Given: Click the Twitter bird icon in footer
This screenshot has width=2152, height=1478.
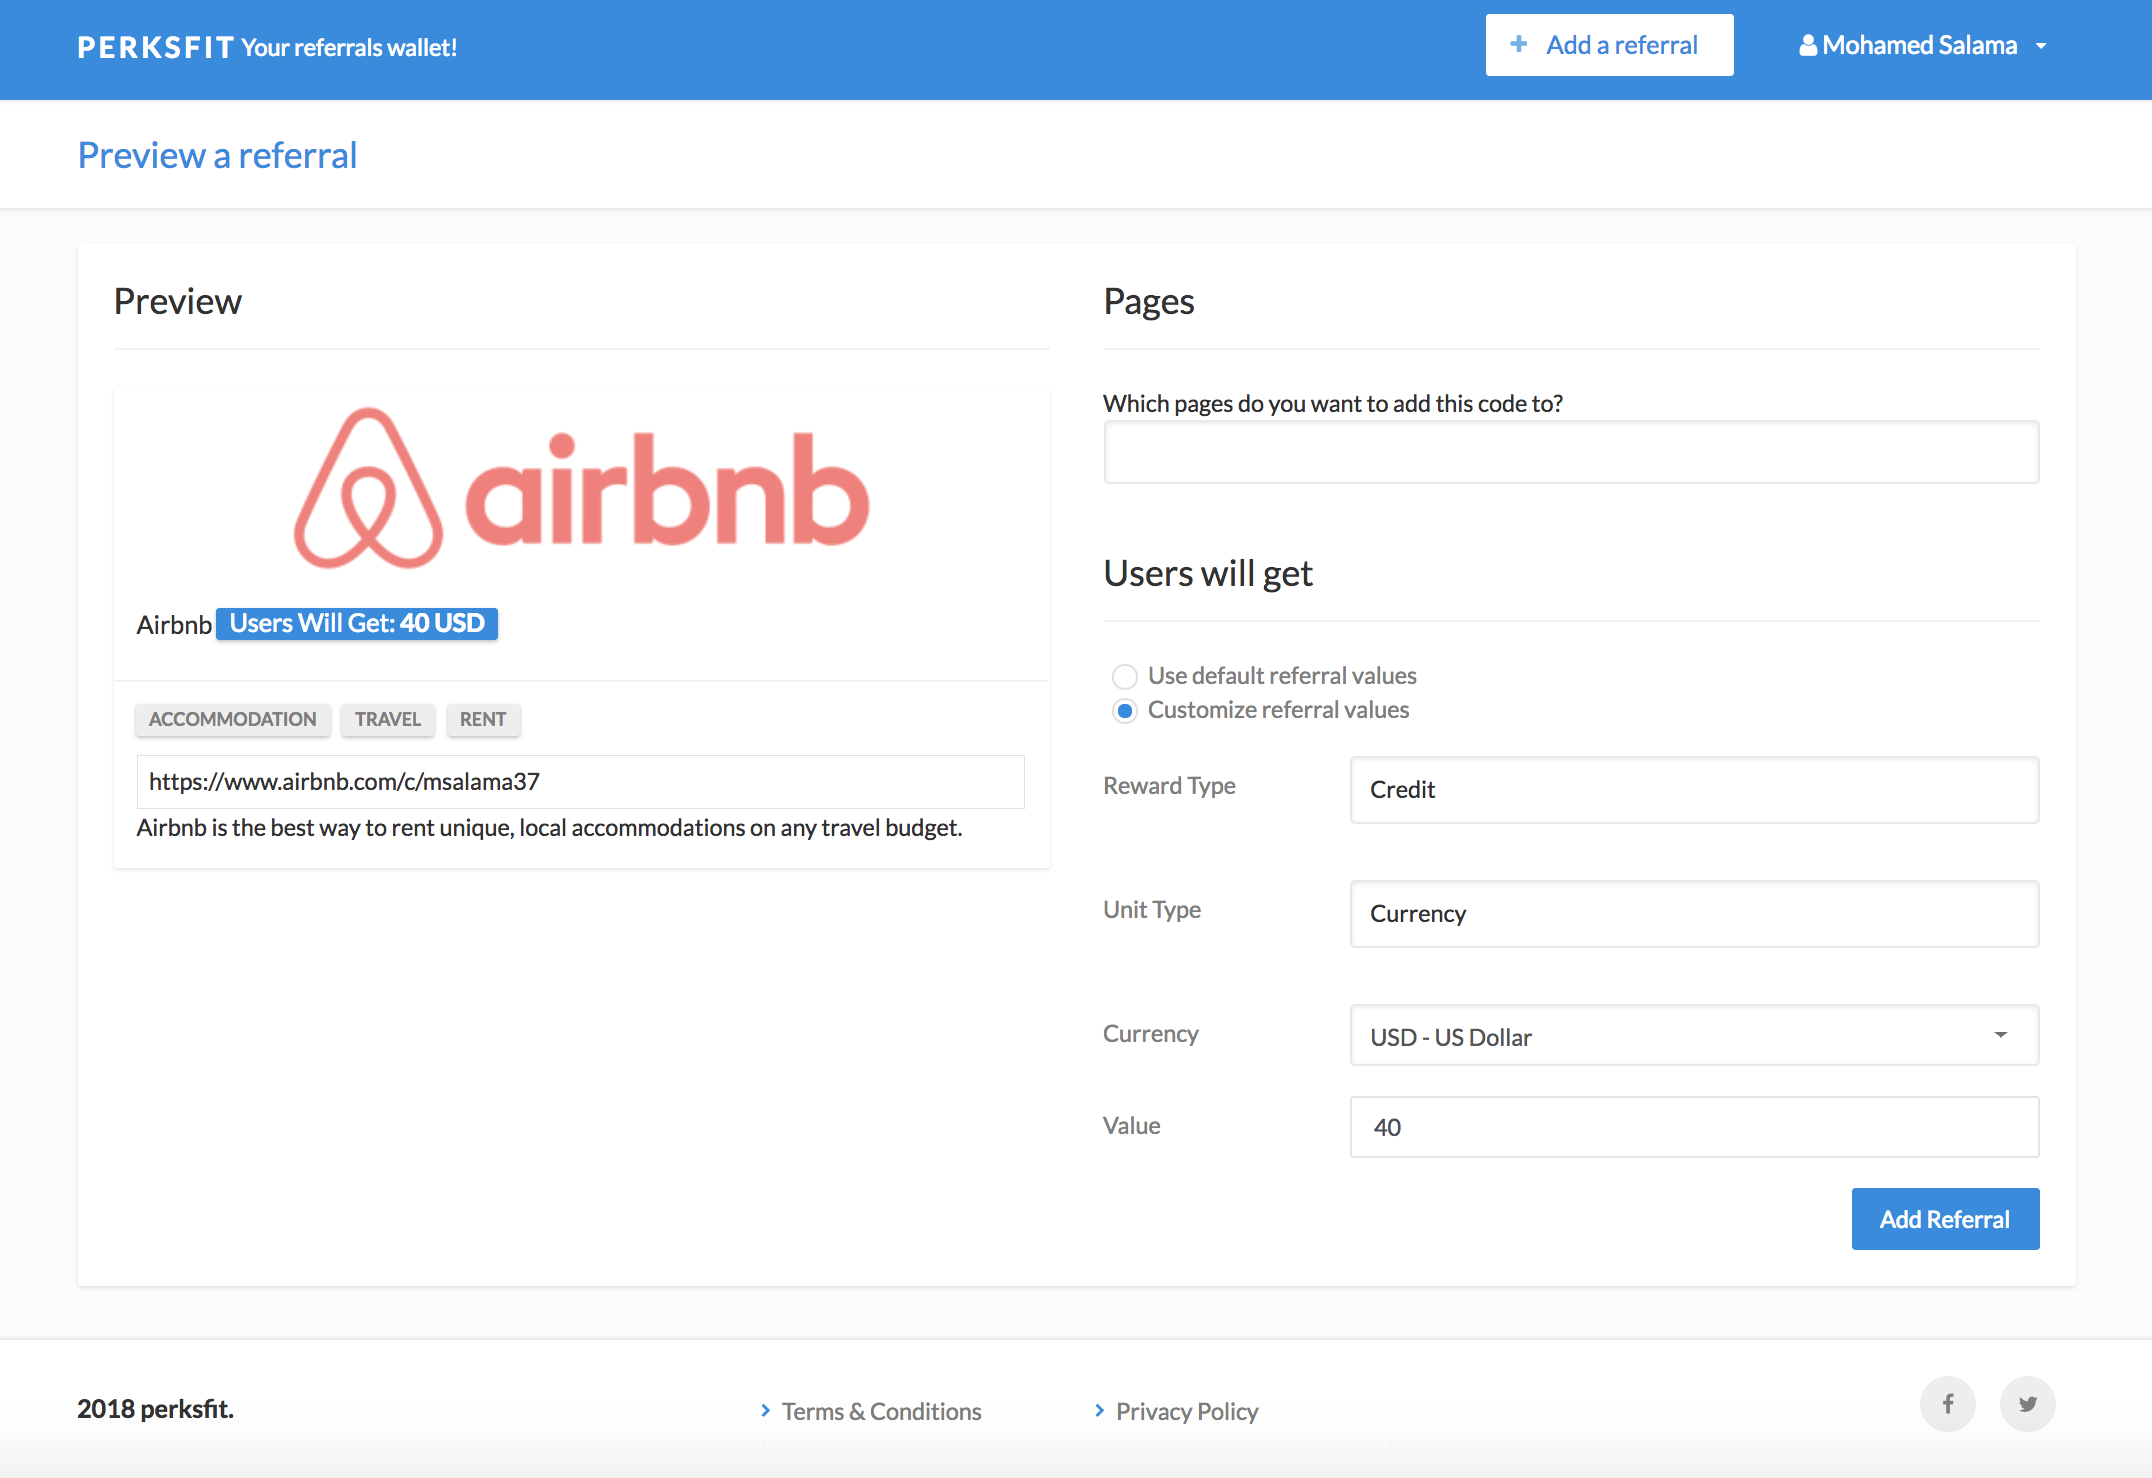Looking at the screenshot, I should point(2027,1404).
